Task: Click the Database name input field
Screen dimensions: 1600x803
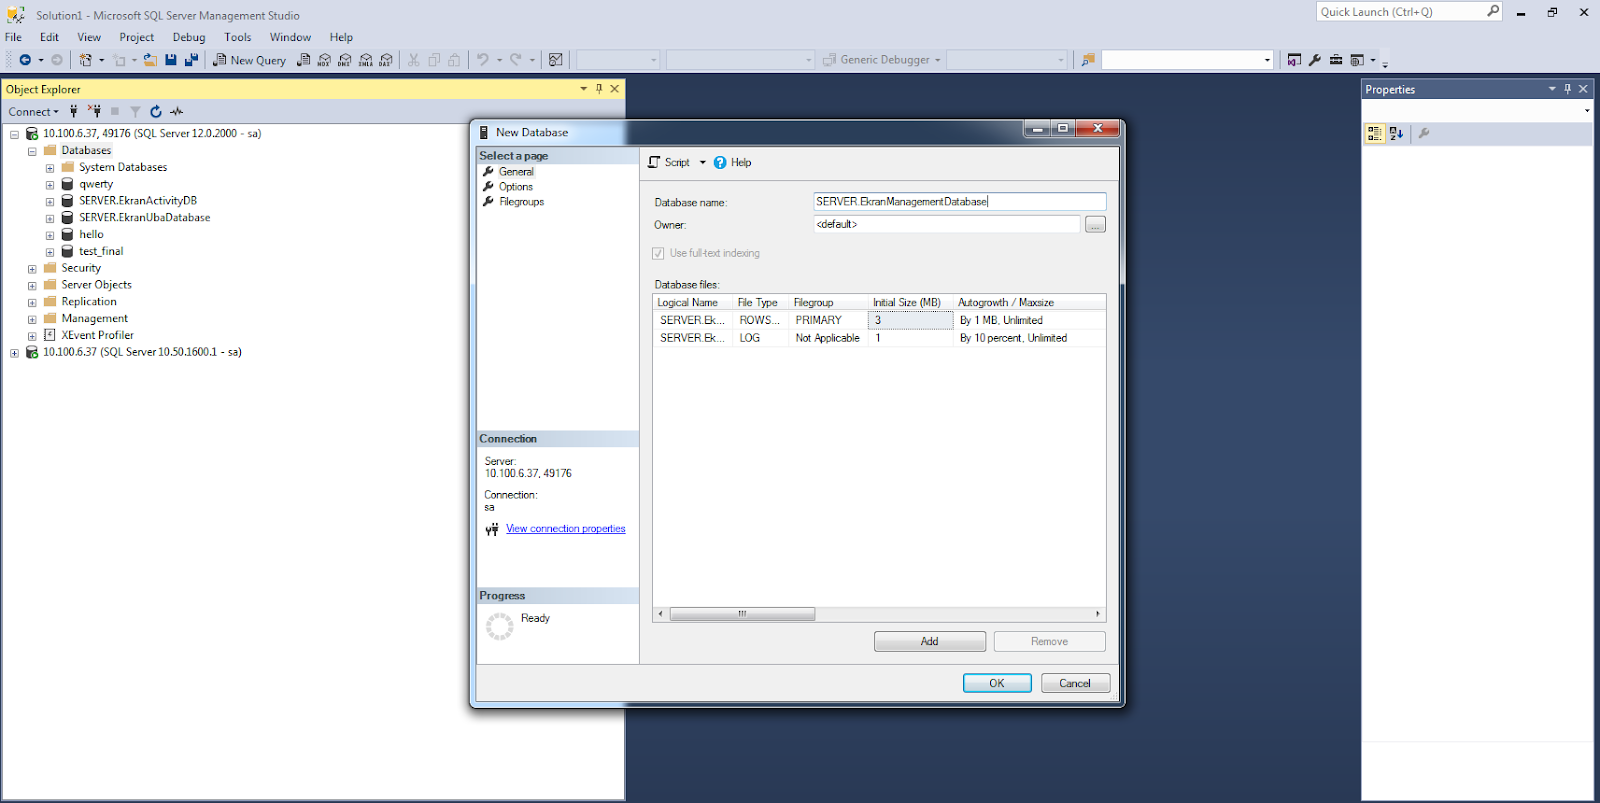Action: [959, 202]
